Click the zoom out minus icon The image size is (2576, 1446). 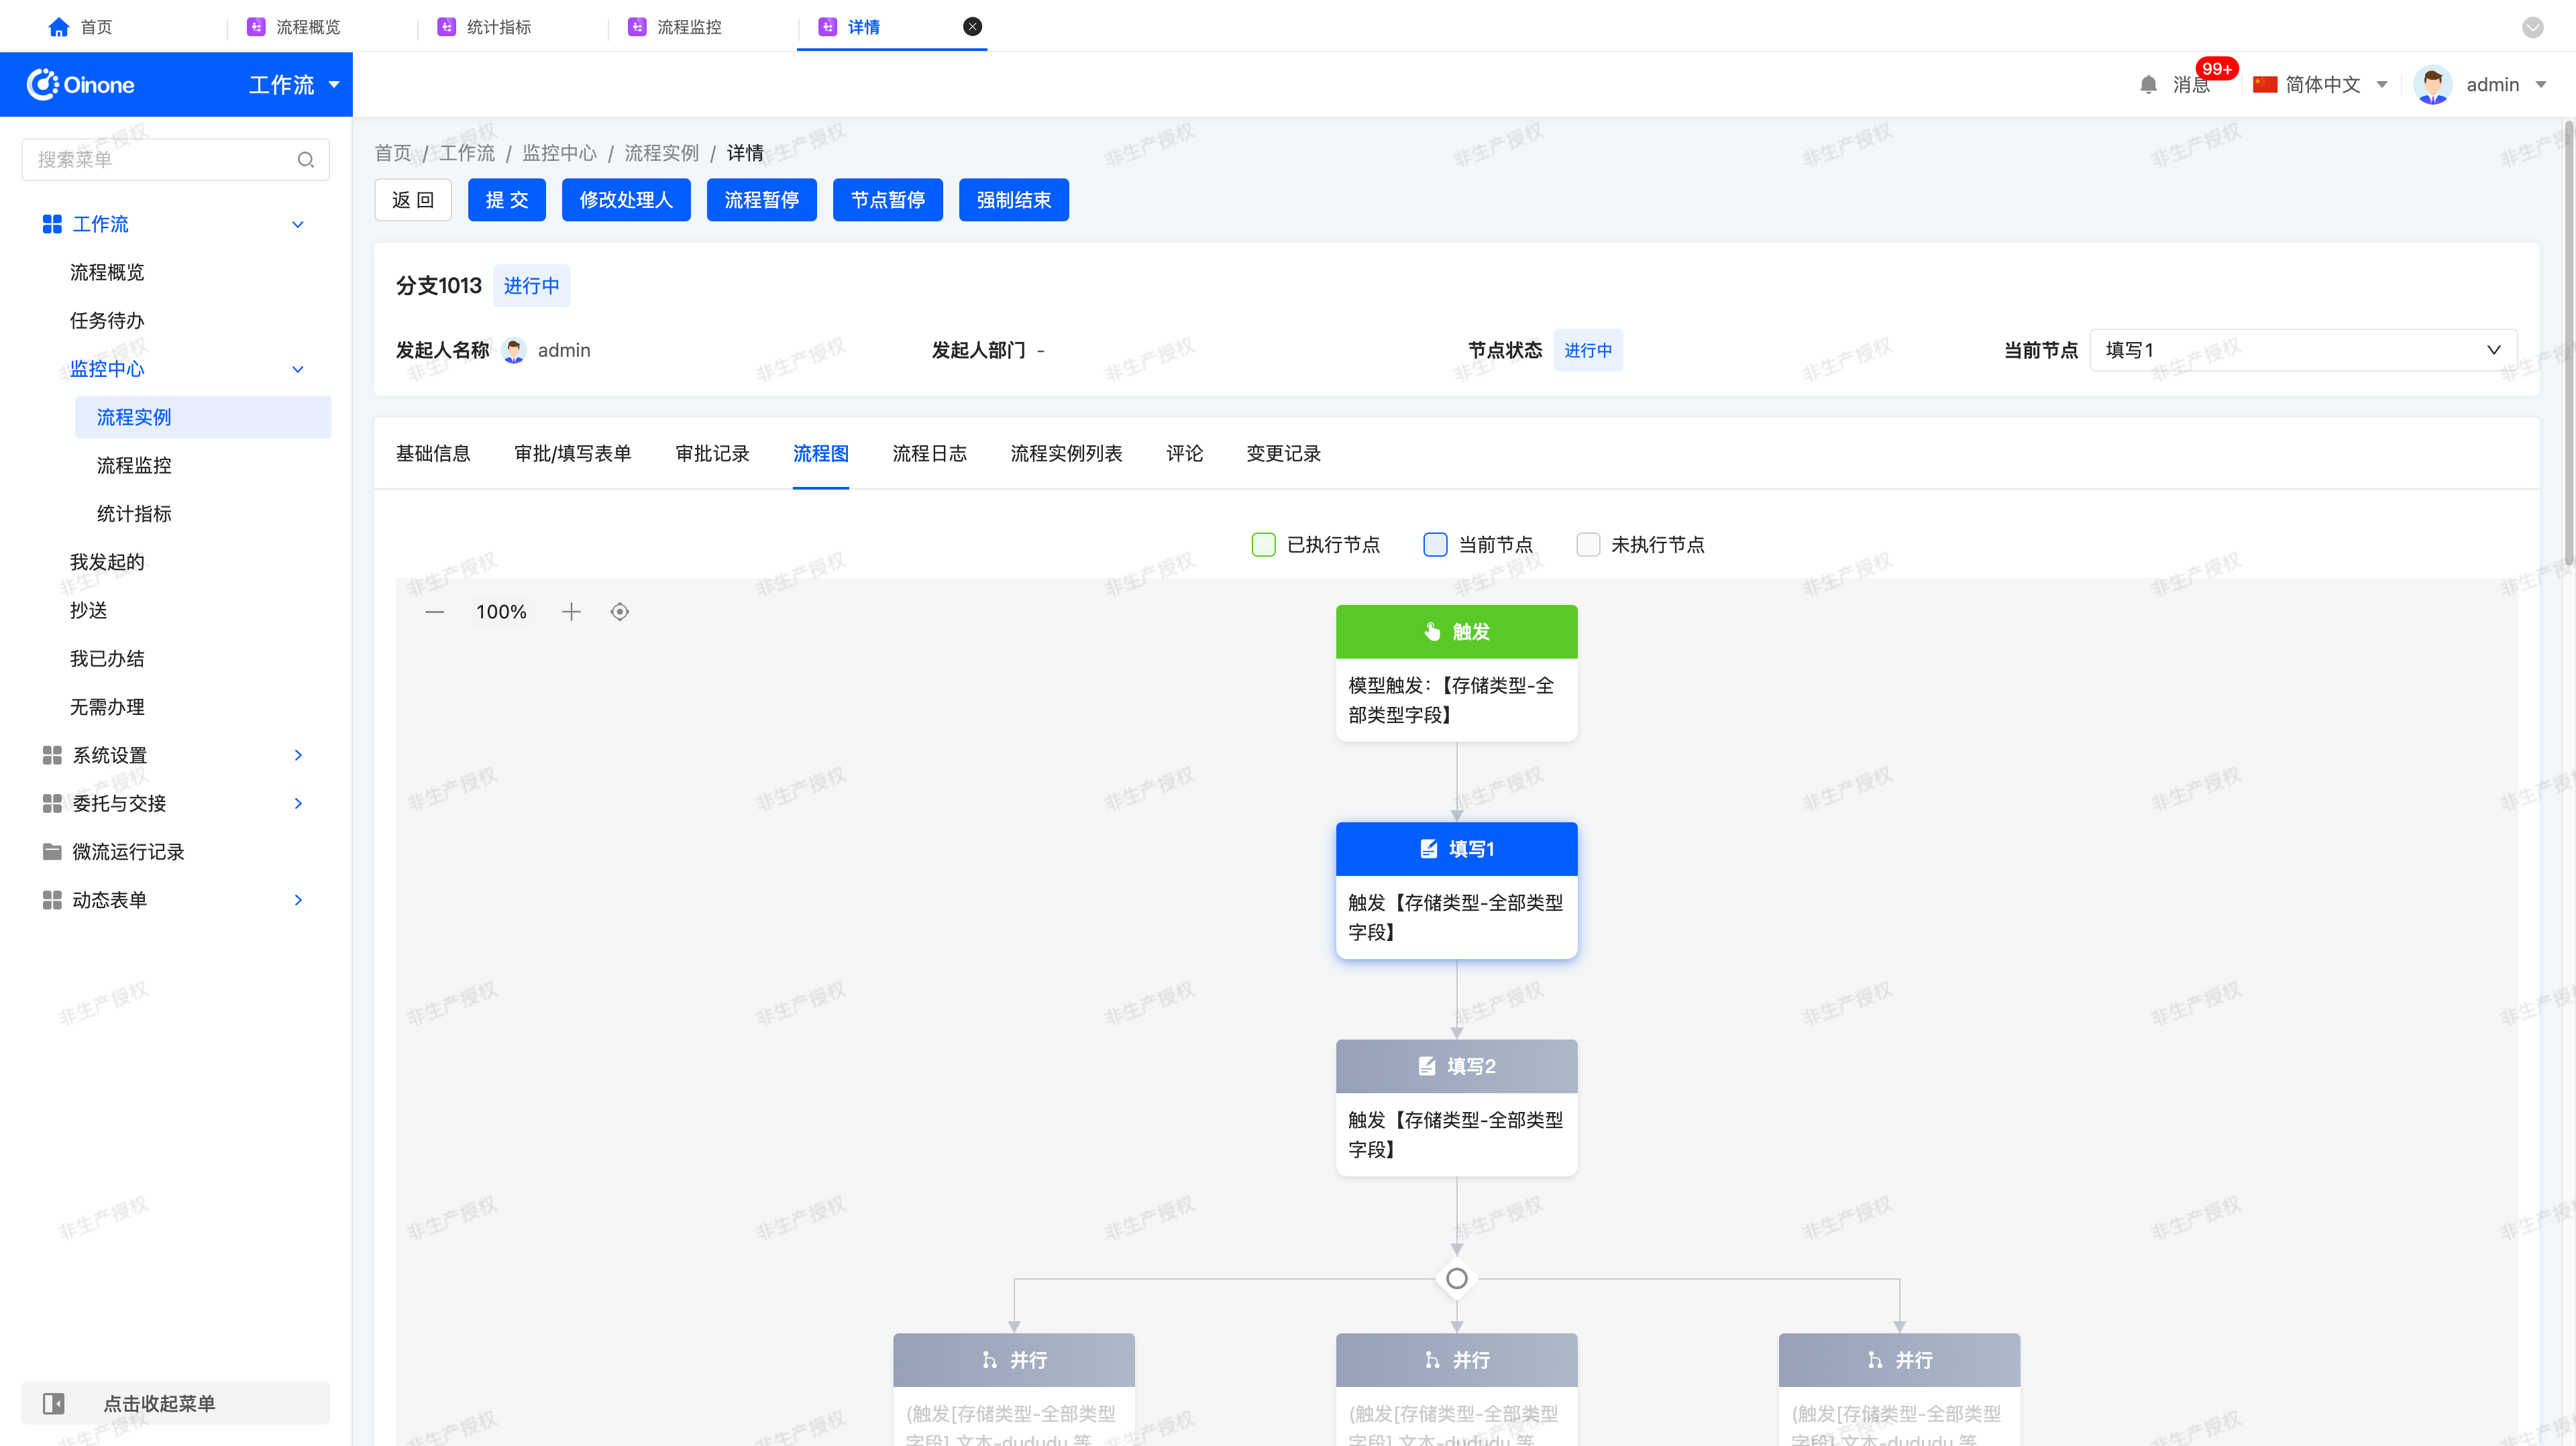tap(434, 612)
